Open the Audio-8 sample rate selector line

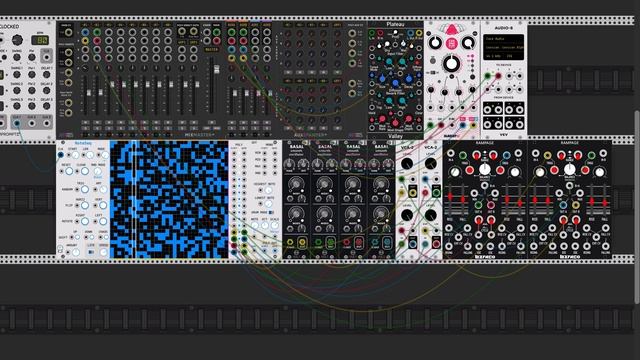pos(504,56)
